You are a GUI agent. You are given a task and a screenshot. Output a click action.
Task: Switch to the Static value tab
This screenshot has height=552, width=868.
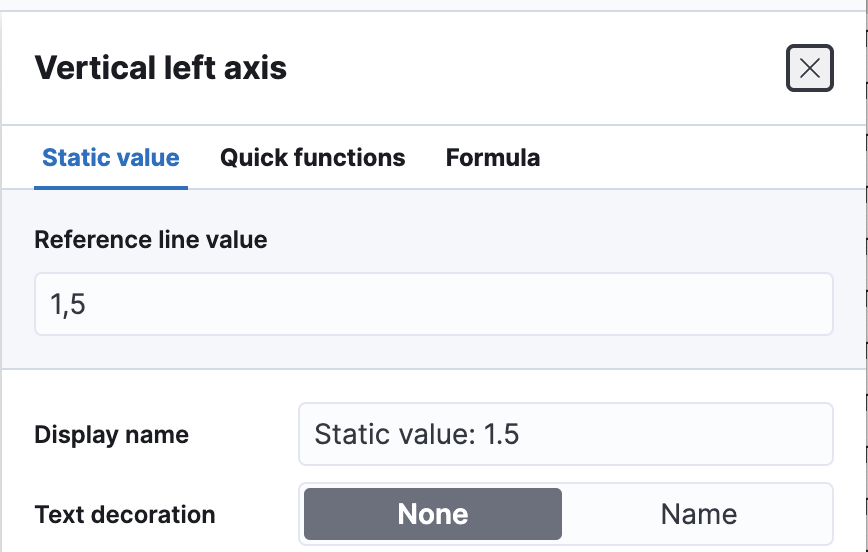(111, 158)
